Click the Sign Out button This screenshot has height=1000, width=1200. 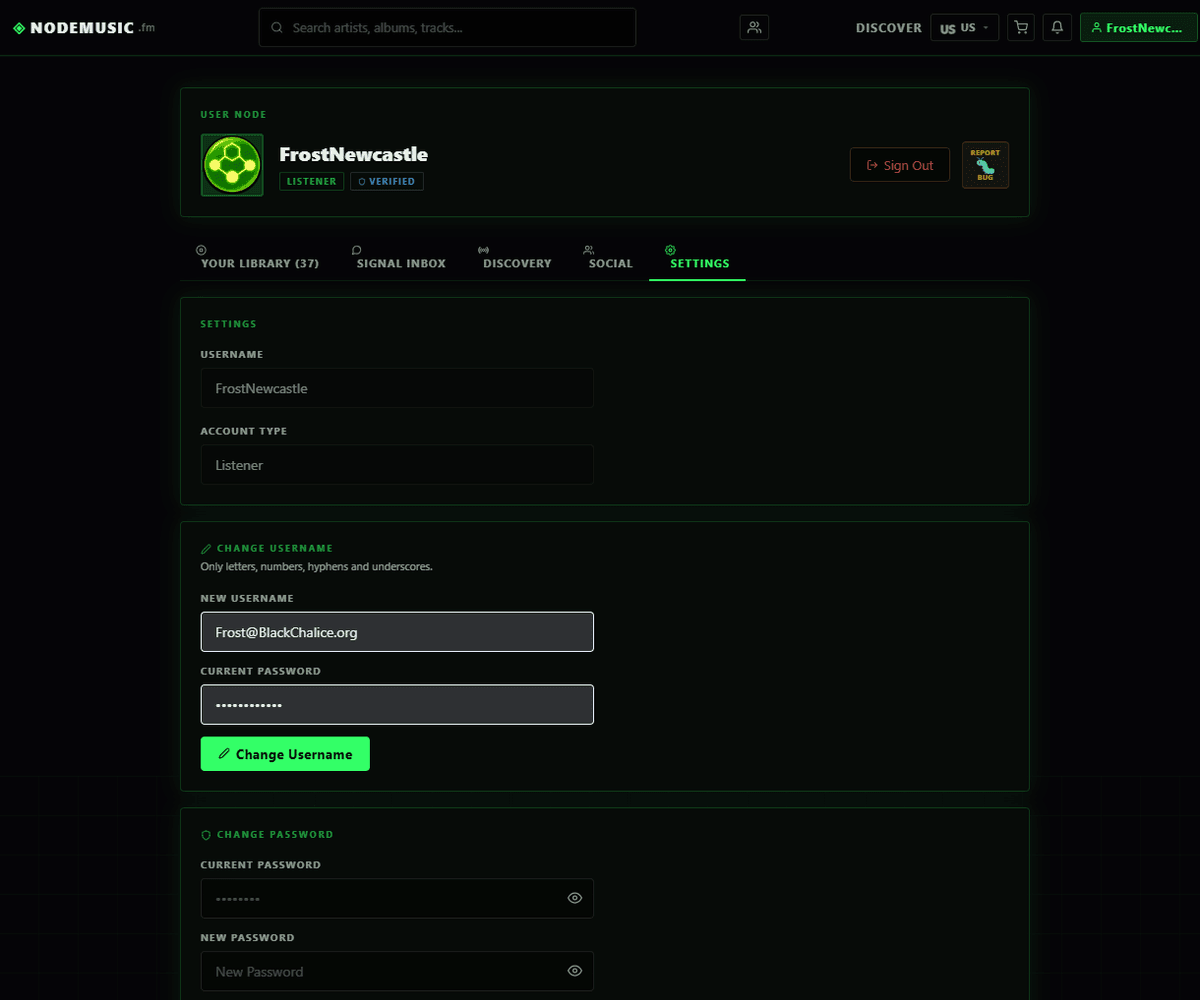click(x=900, y=165)
